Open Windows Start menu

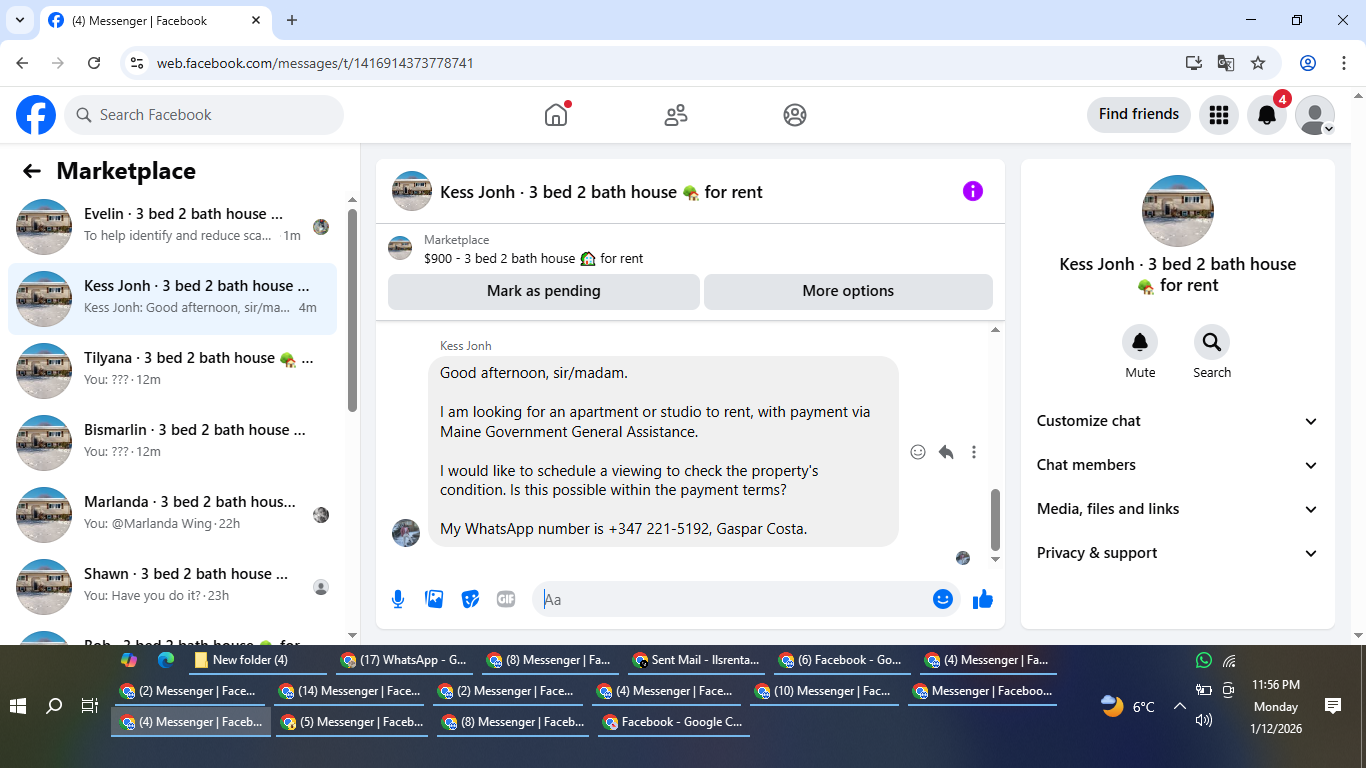(x=18, y=706)
